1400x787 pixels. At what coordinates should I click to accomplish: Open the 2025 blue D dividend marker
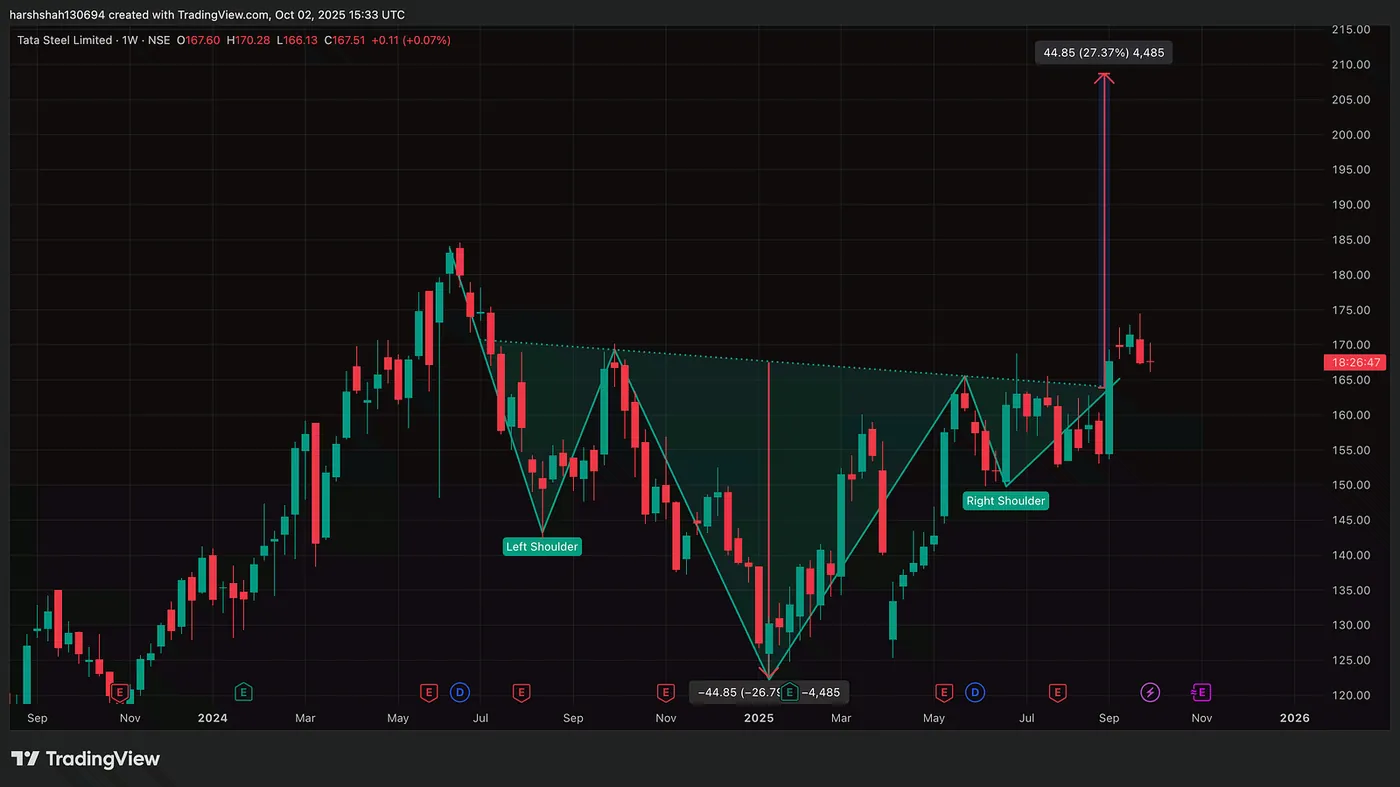coord(975,691)
